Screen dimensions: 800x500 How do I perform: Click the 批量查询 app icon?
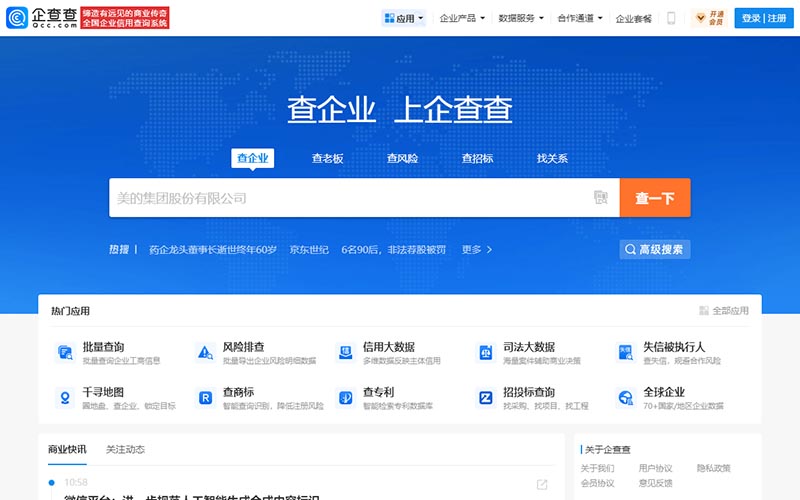coord(65,353)
